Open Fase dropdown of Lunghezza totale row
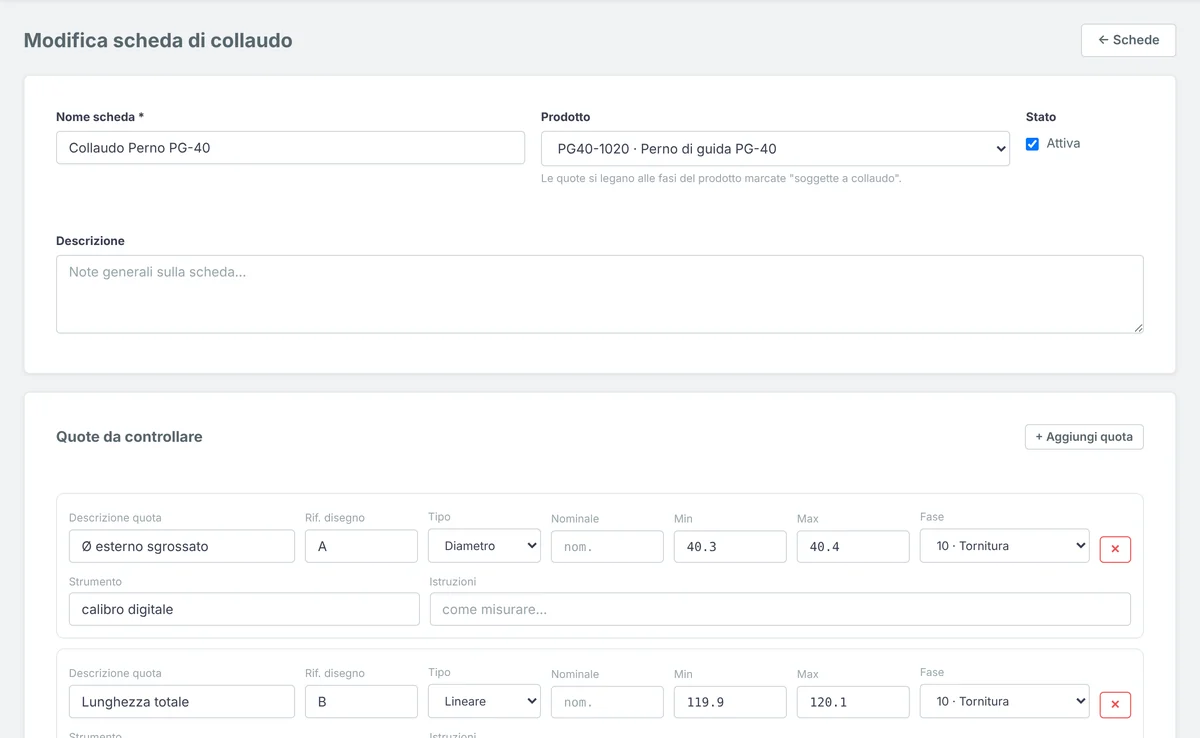Viewport: 1200px width, 738px height. point(1004,701)
